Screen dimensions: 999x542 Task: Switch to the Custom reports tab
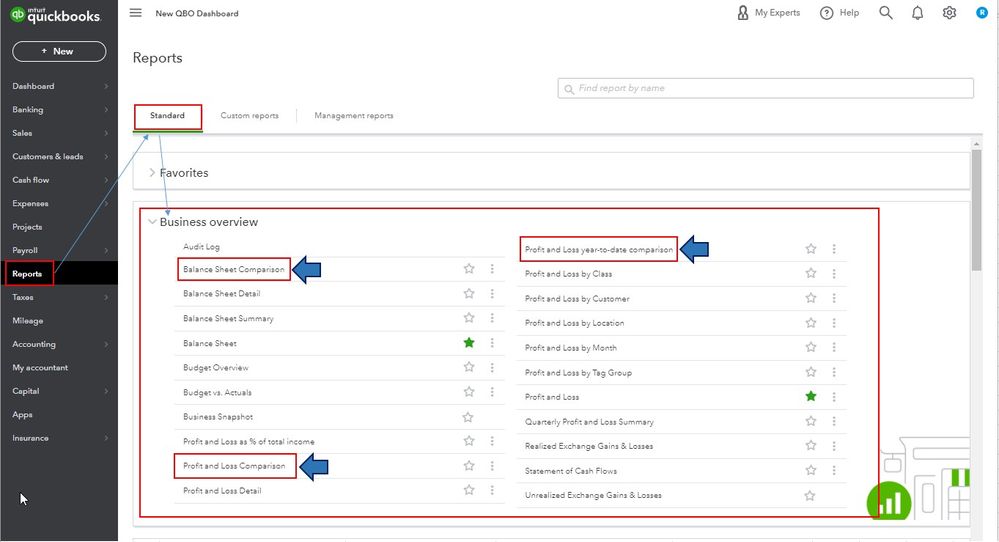(249, 116)
